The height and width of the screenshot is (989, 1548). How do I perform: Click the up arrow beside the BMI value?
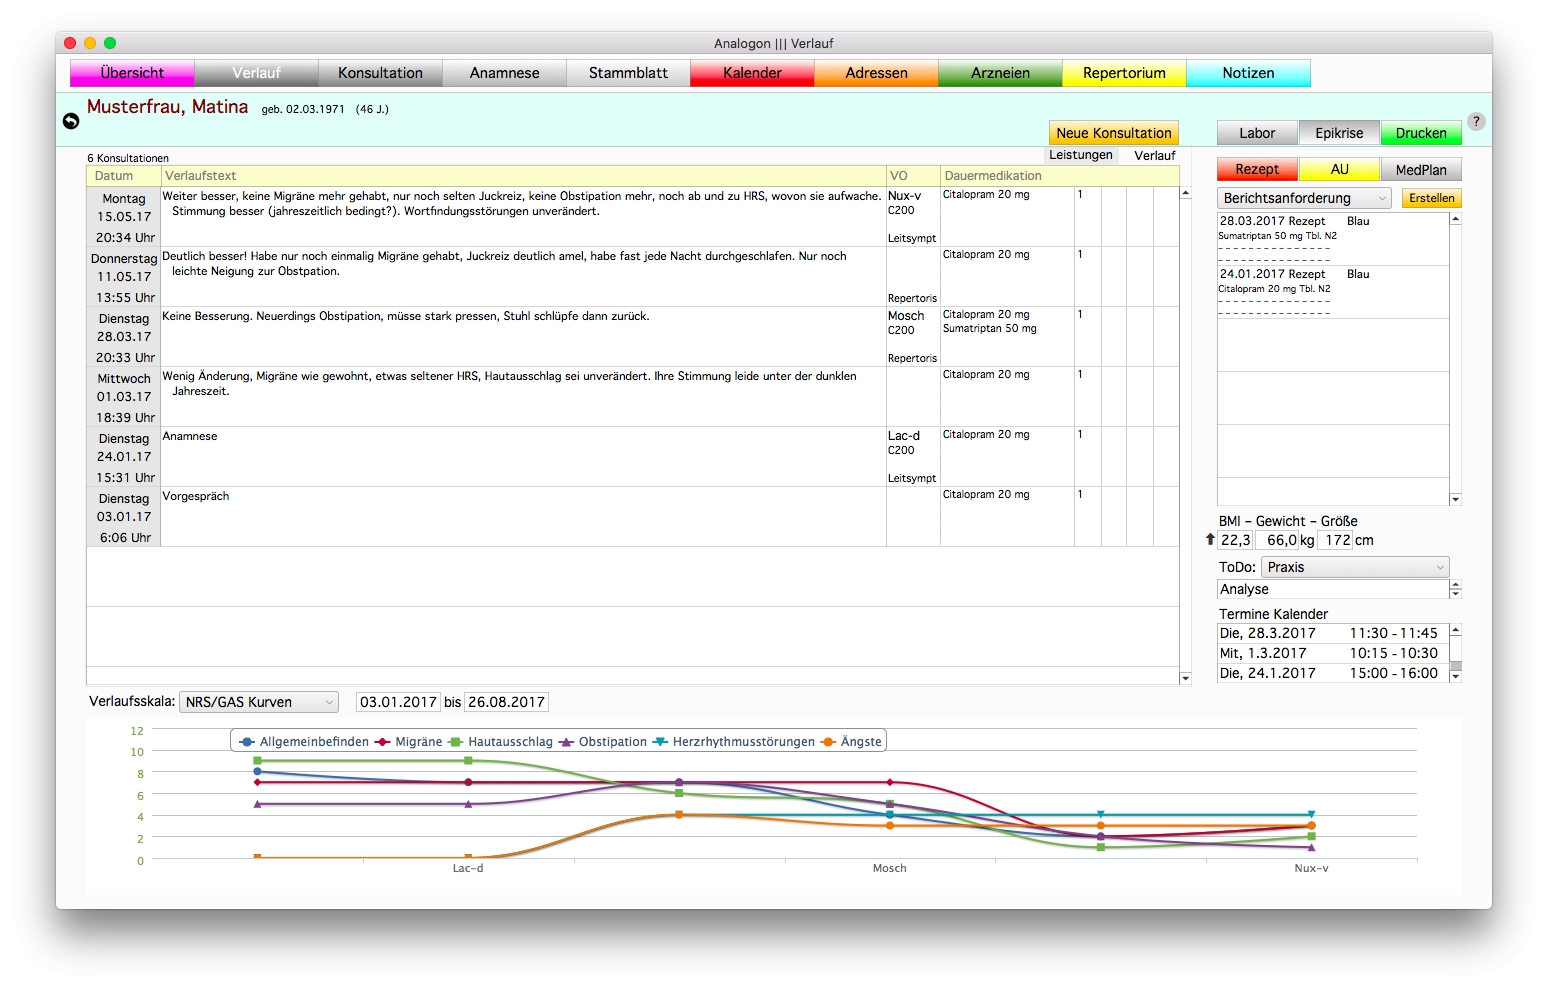1210,540
